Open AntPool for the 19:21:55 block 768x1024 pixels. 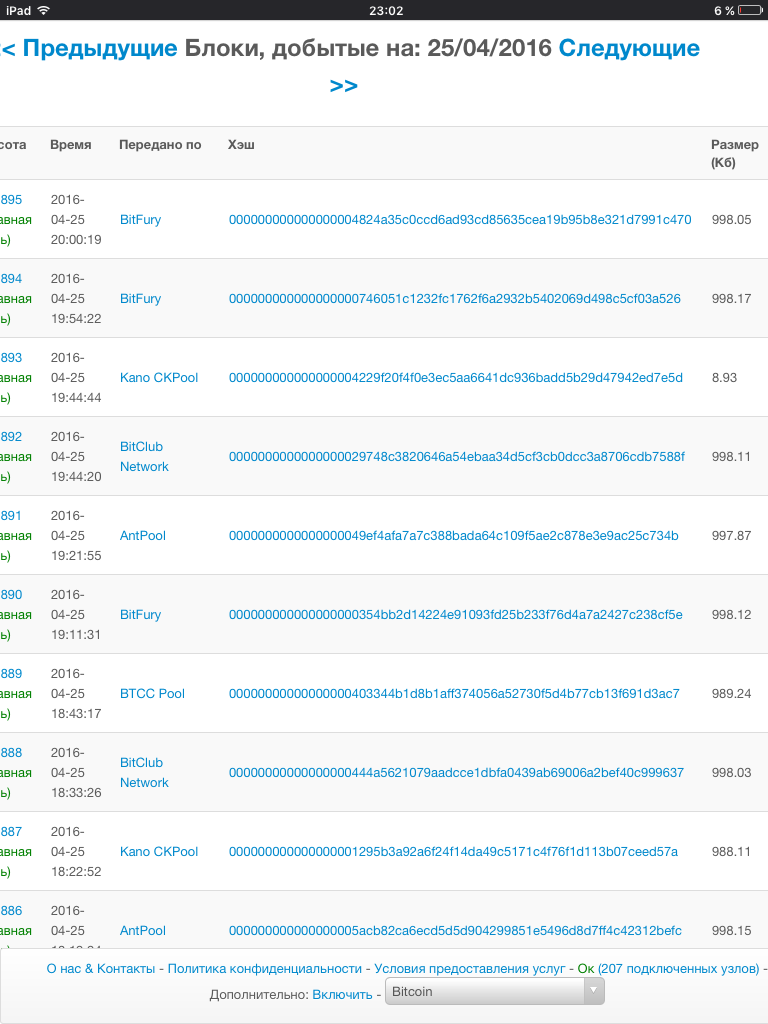[143, 536]
